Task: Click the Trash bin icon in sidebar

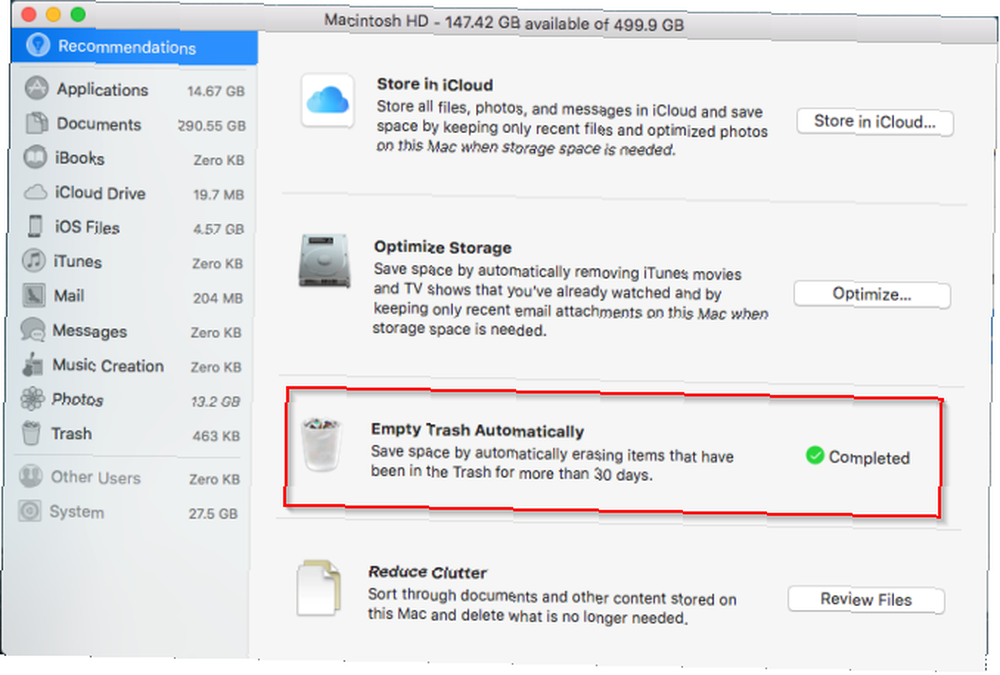Action: [x=31, y=433]
